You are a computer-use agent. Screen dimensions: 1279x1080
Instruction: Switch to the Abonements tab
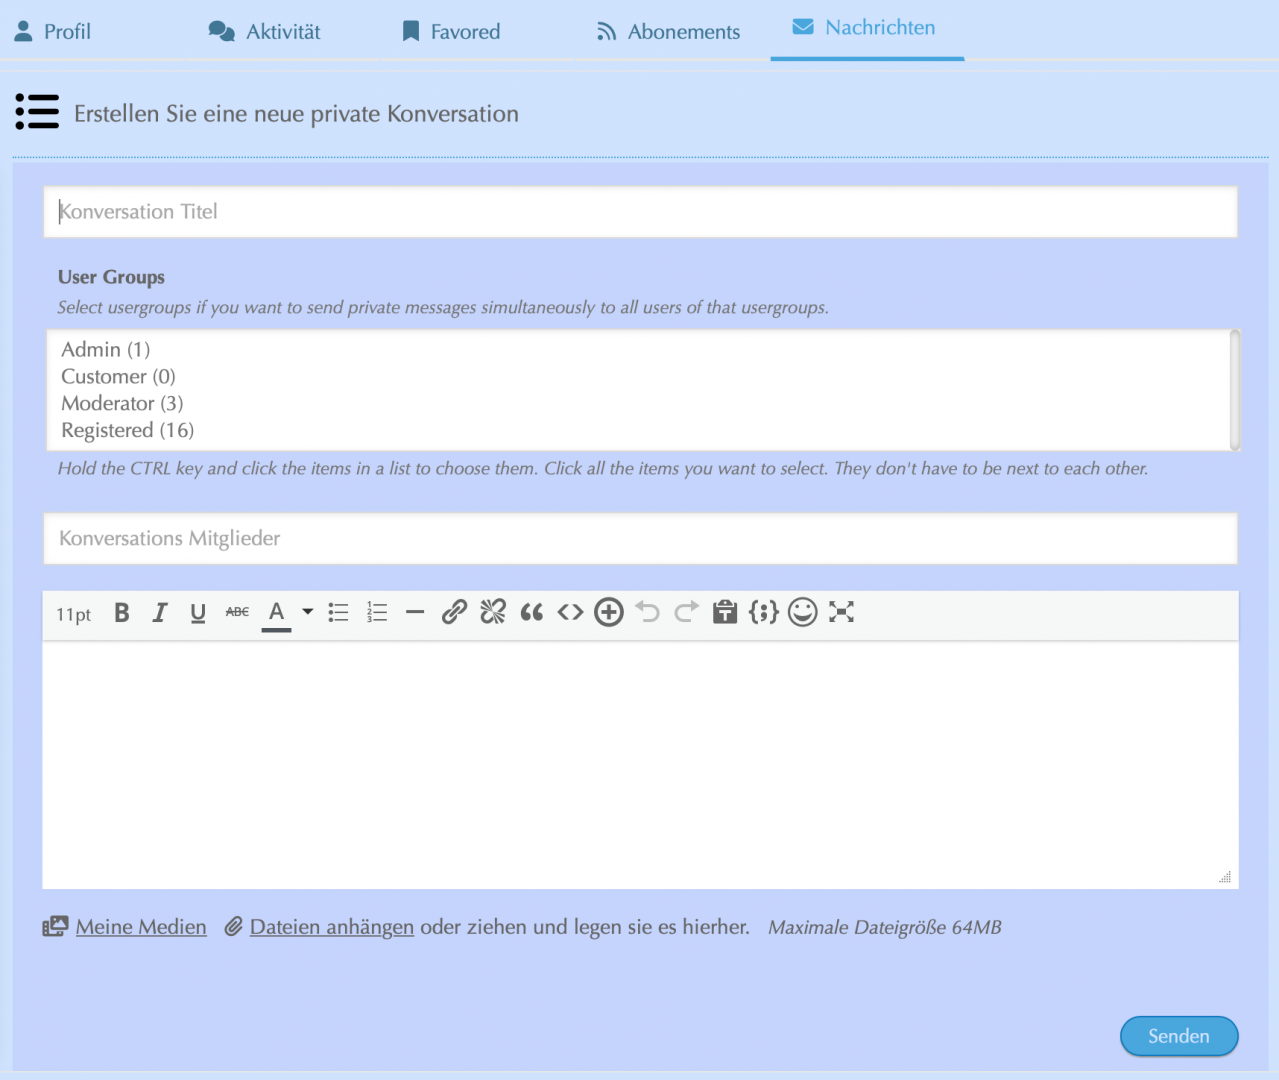(668, 32)
